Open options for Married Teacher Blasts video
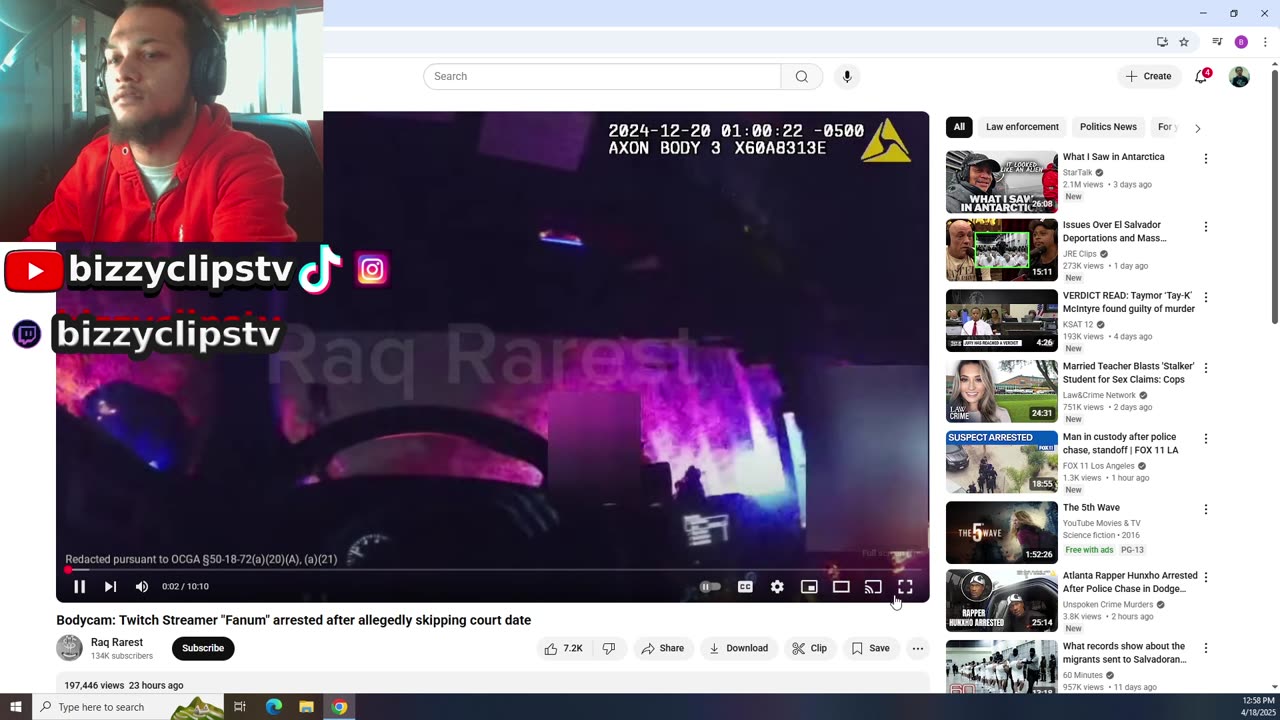 click(x=1205, y=368)
